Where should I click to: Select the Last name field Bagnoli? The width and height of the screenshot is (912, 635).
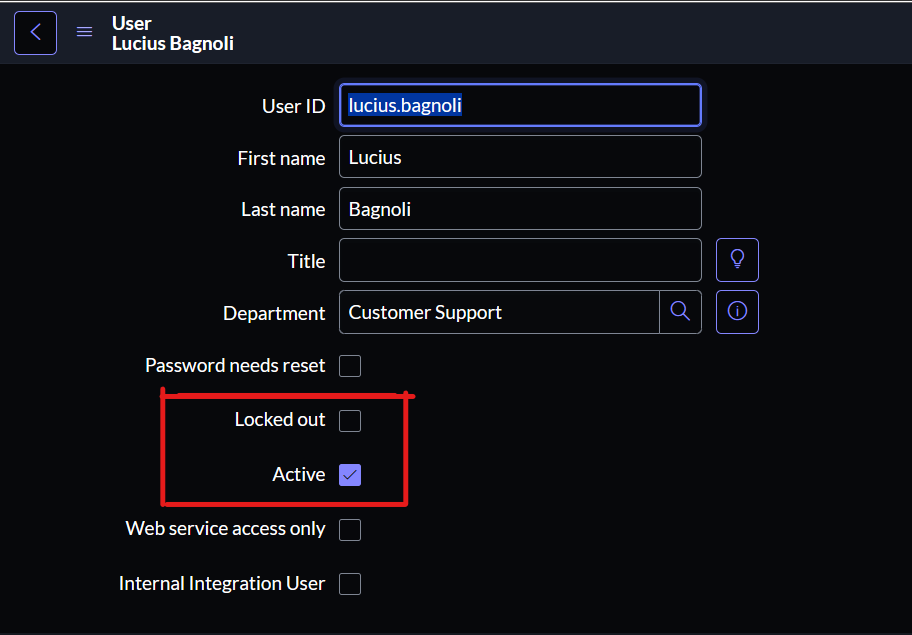point(520,208)
